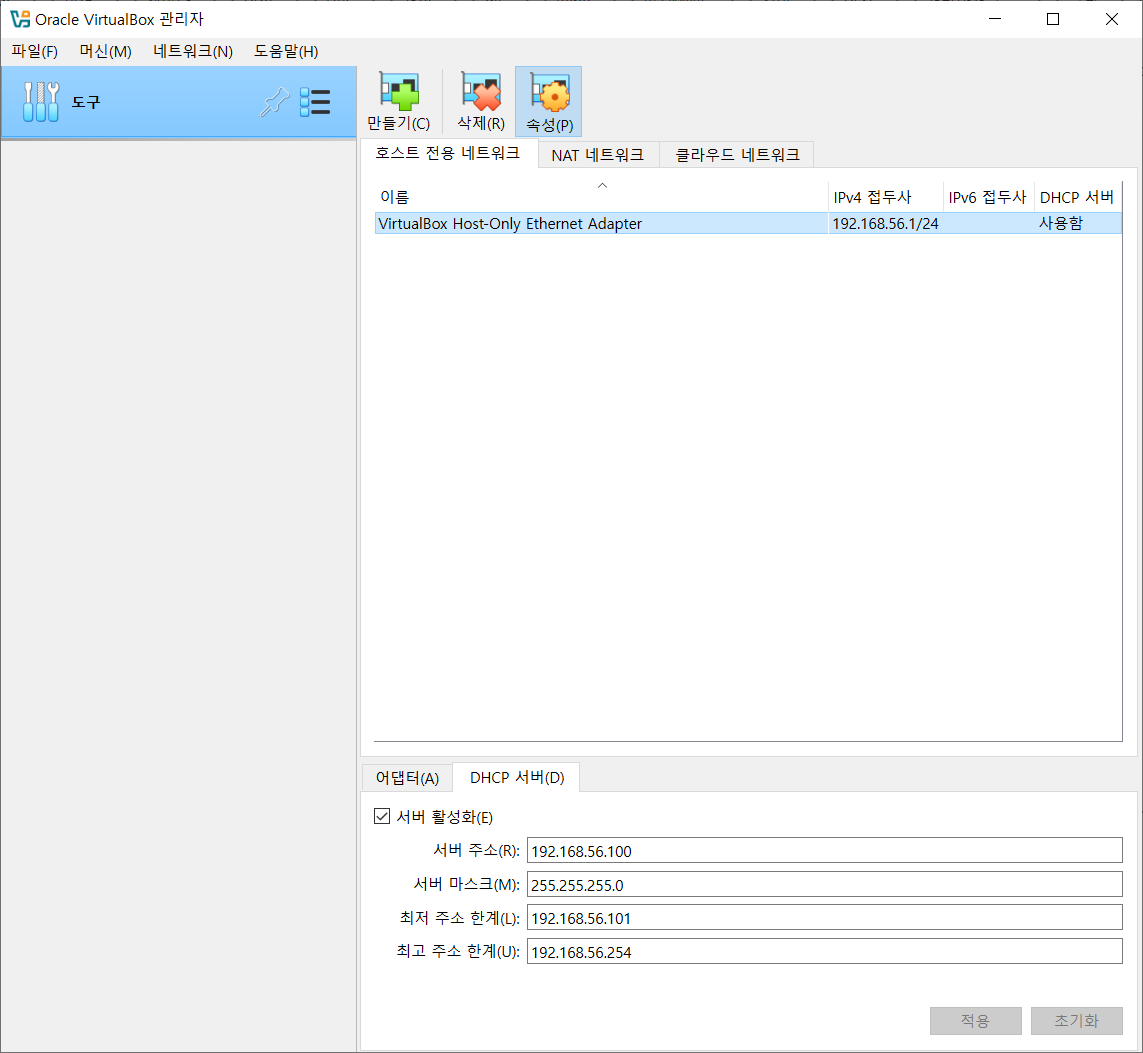The width and height of the screenshot is (1143, 1053).
Task: Sort by the 이름 column header
Action: click(601, 197)
